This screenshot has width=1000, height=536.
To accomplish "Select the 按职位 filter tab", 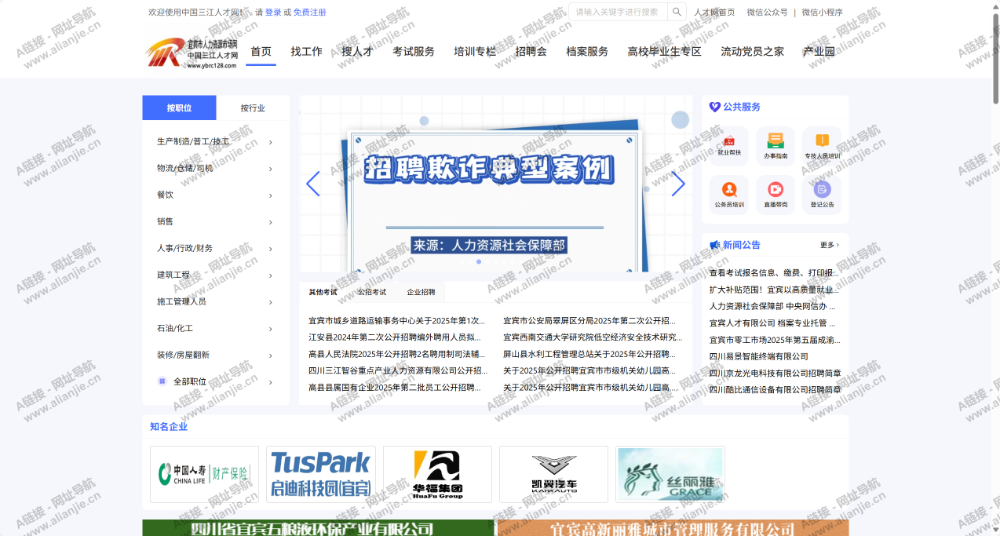I will tap(179, 108).
